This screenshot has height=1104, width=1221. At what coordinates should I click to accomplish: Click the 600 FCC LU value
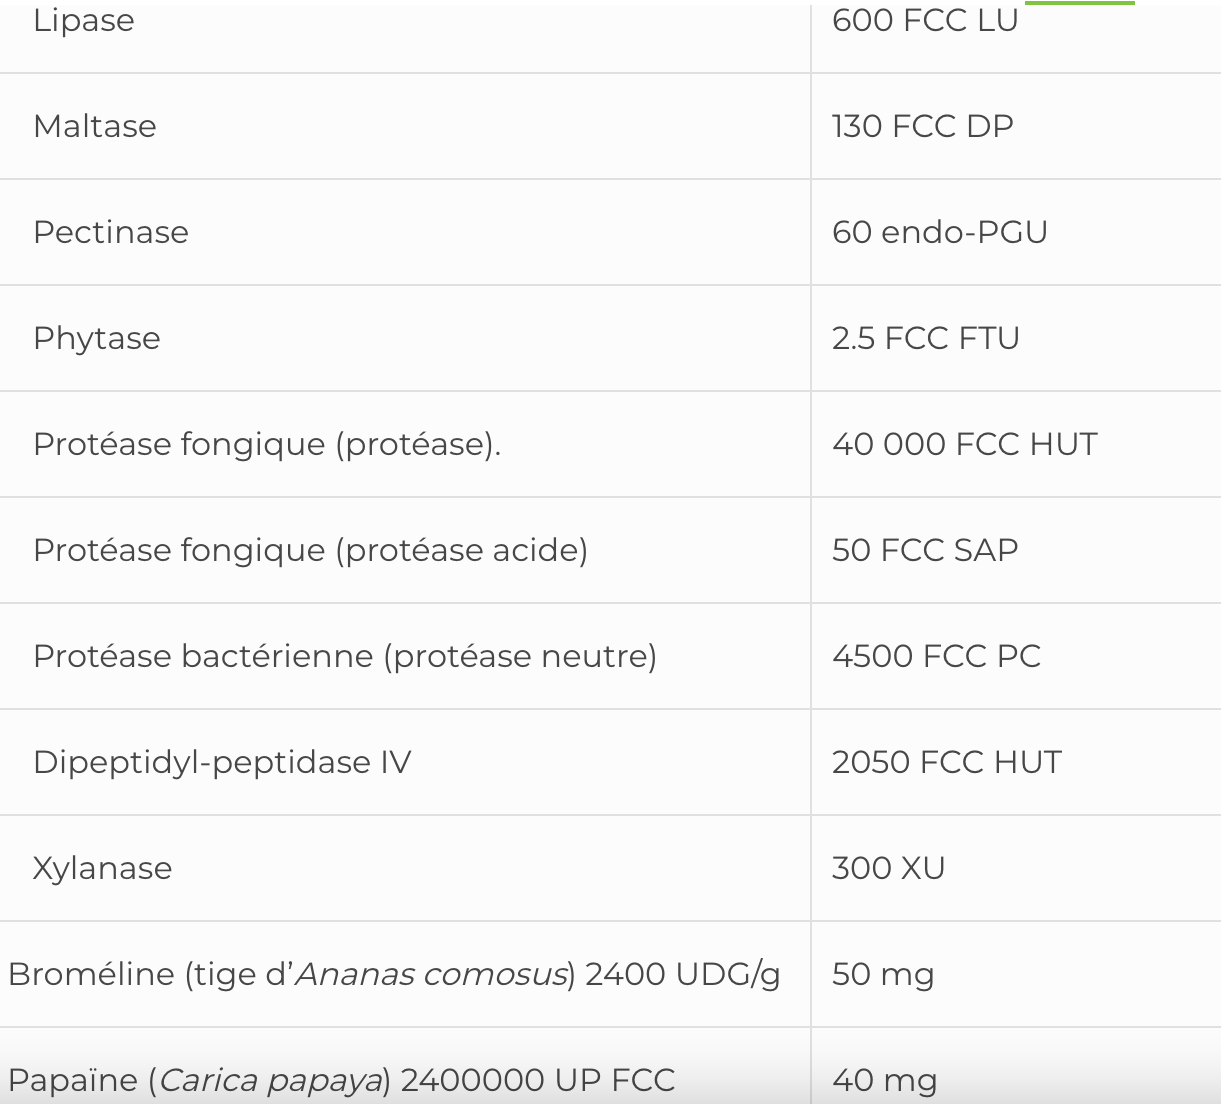pos(924,21)
